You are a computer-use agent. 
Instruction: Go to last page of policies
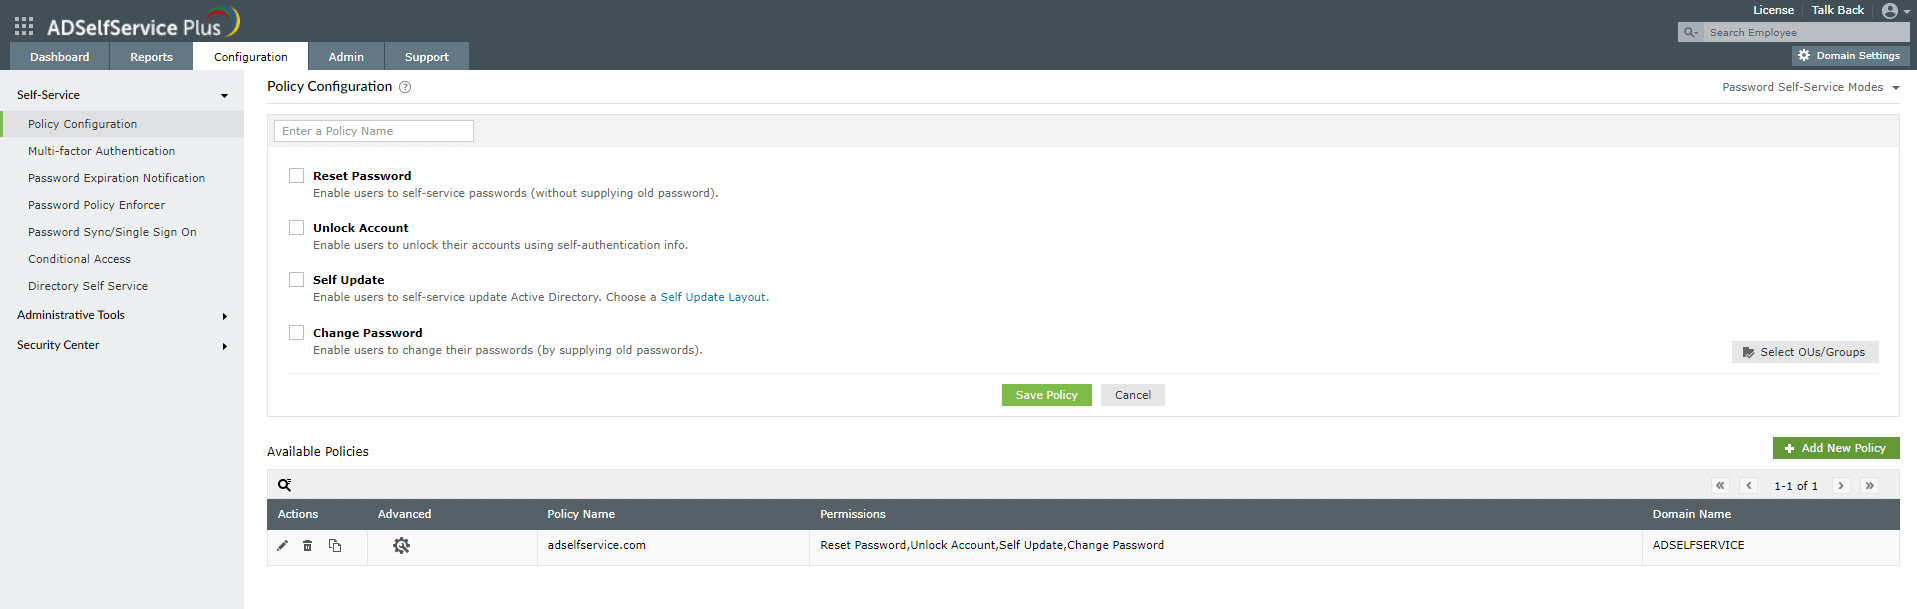pyautogui.click(x=1869, y=486)
